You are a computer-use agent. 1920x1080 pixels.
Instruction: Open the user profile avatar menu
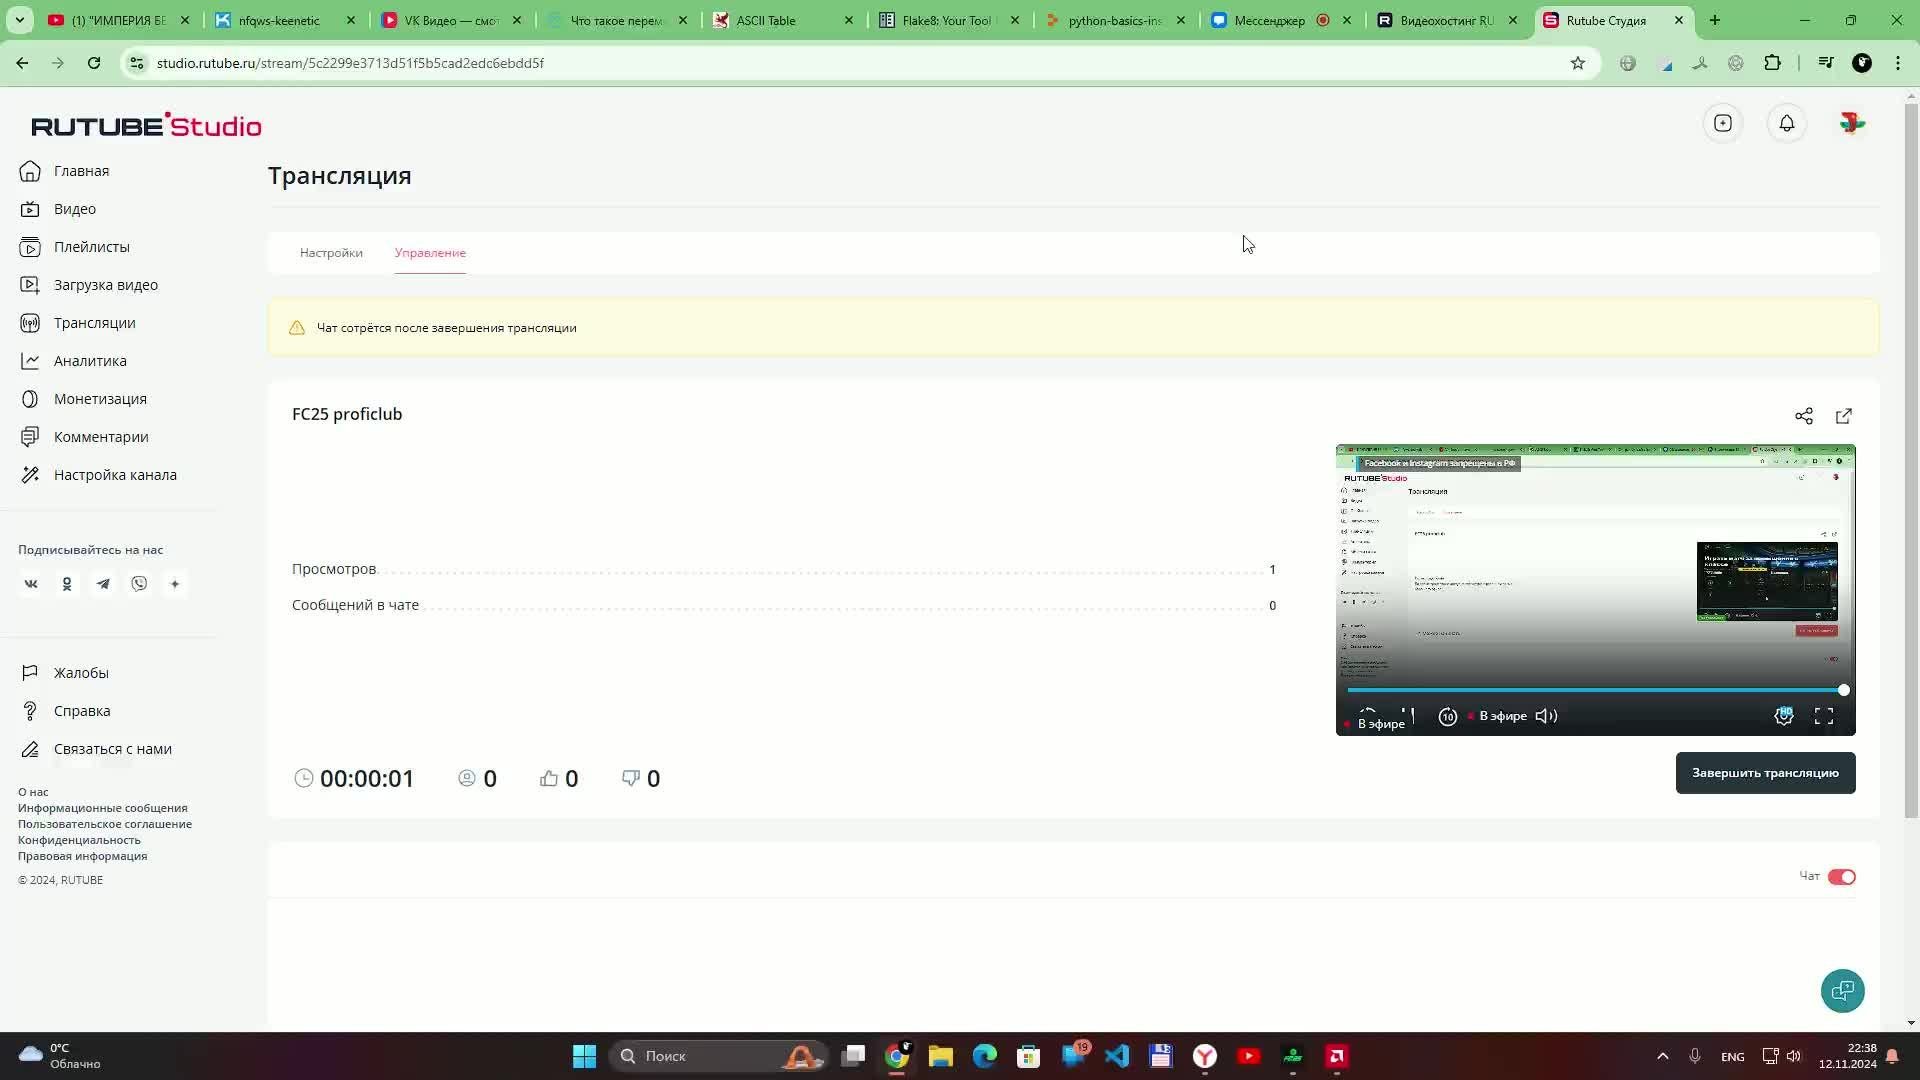click(1851, 123)
